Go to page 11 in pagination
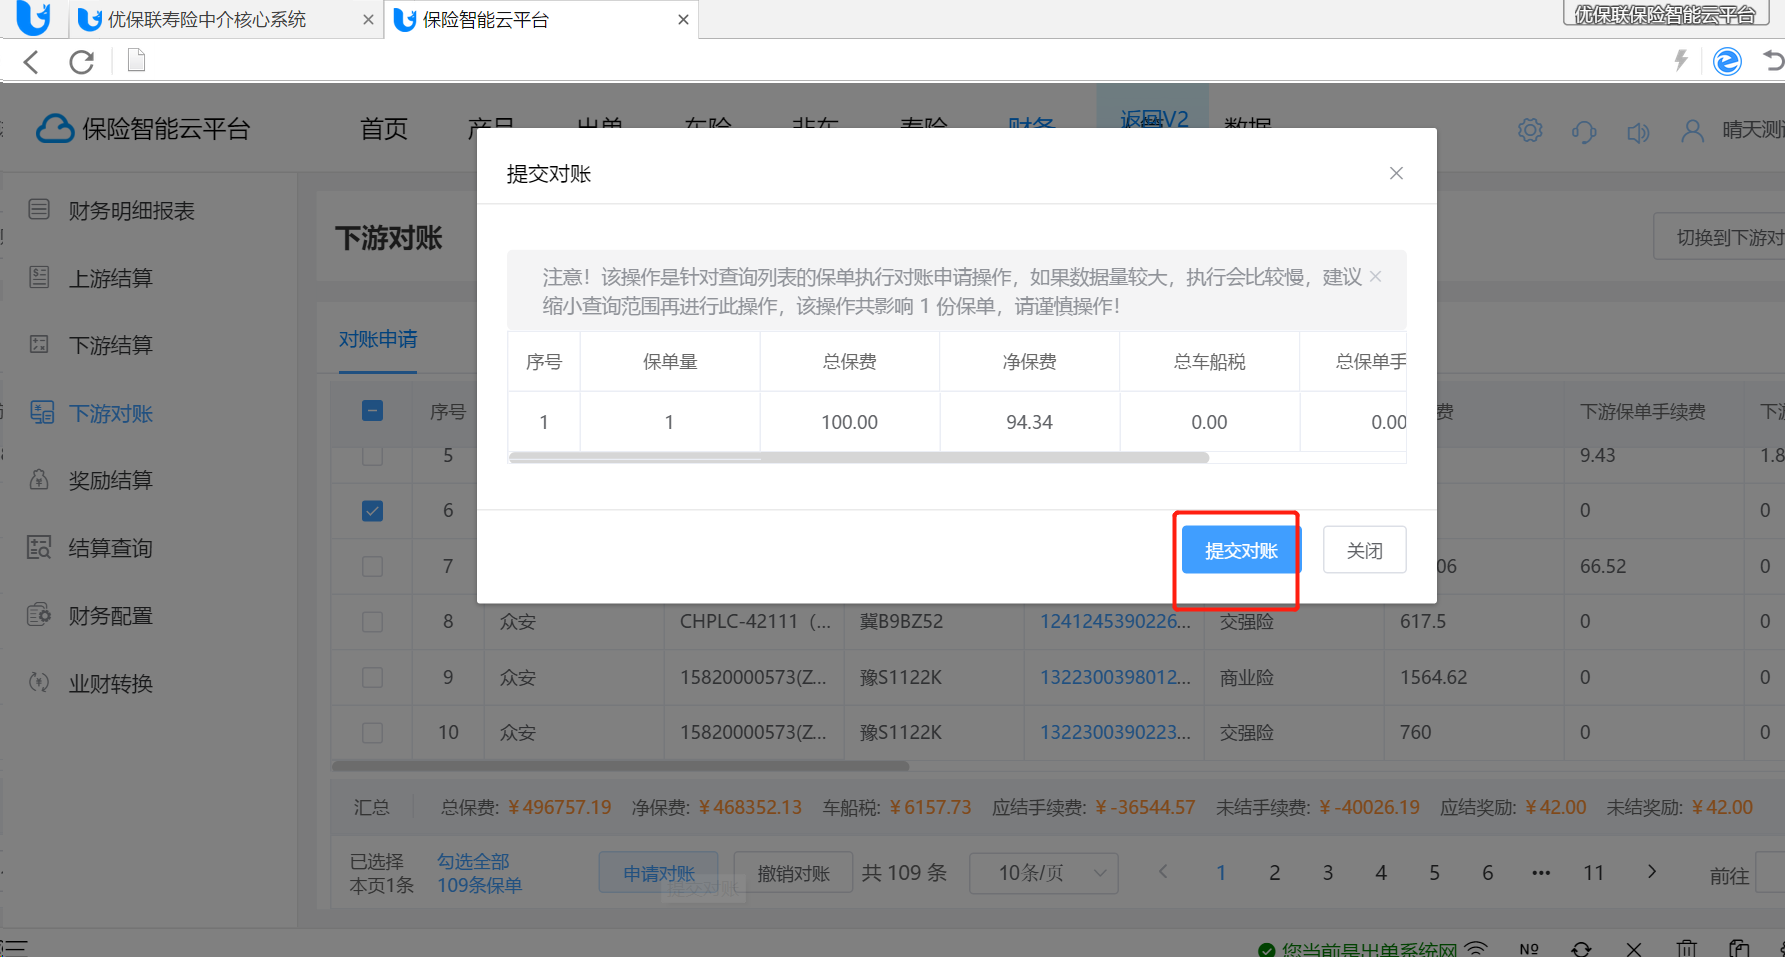This screenshot has width=1785, height=957. 1594,873
